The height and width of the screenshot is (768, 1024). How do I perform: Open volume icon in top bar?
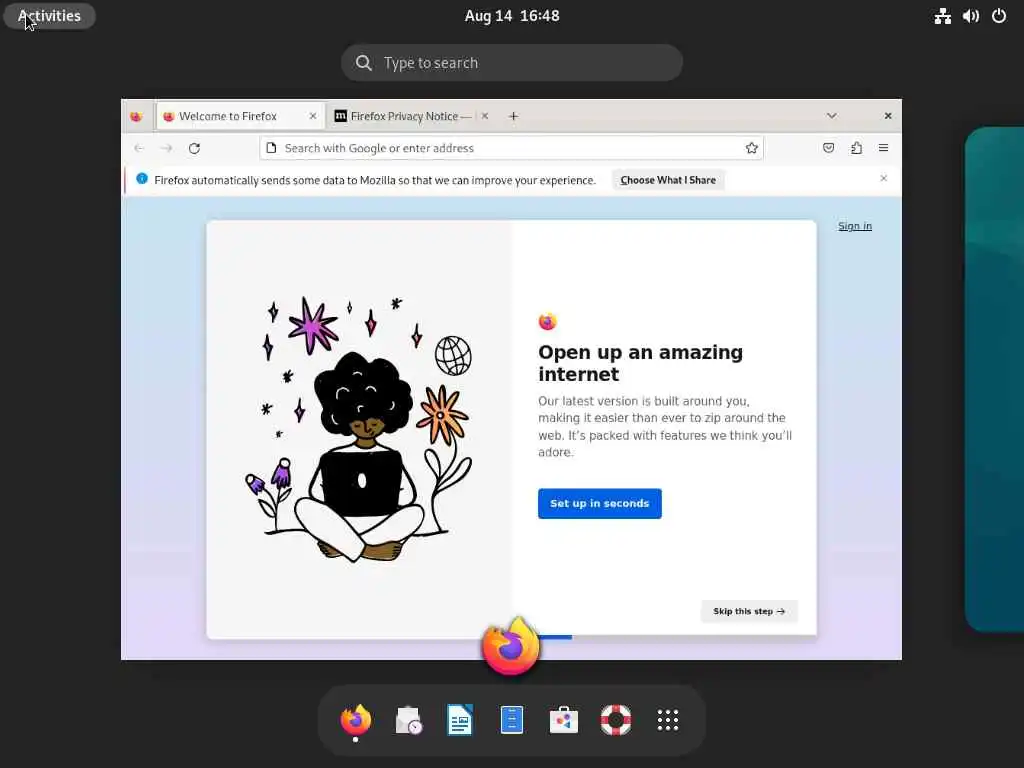(970, 16)
